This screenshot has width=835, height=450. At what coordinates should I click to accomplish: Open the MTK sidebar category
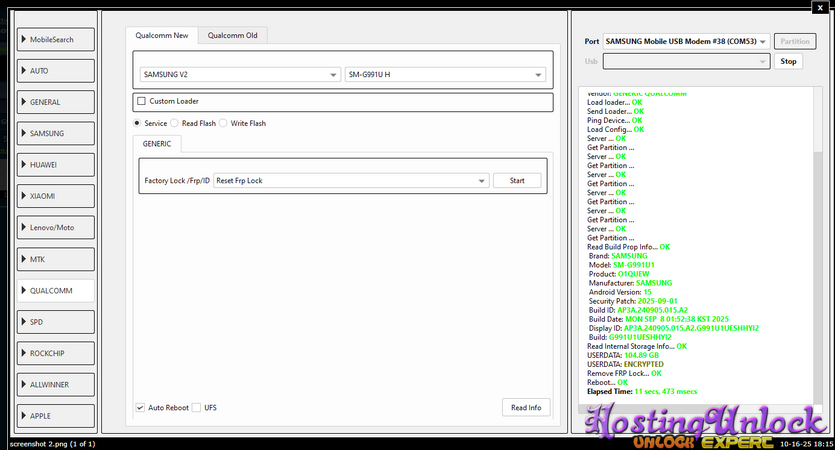click(x=57, y=259)
